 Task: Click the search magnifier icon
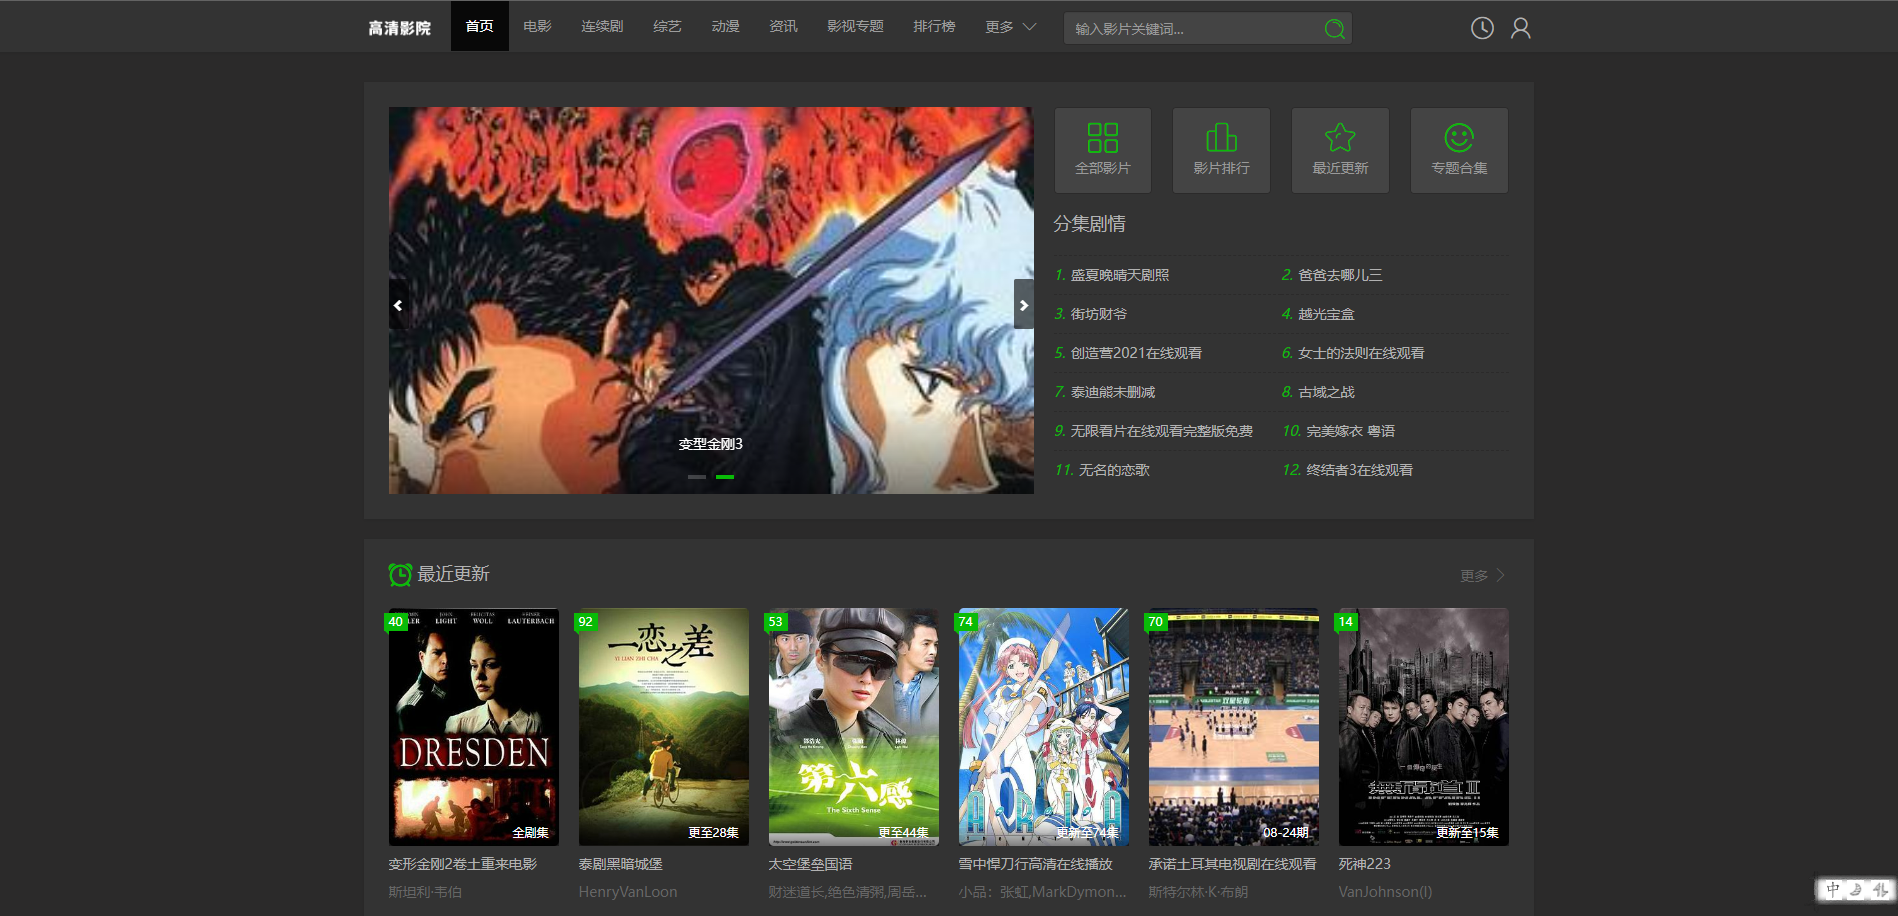[1334, 29]
